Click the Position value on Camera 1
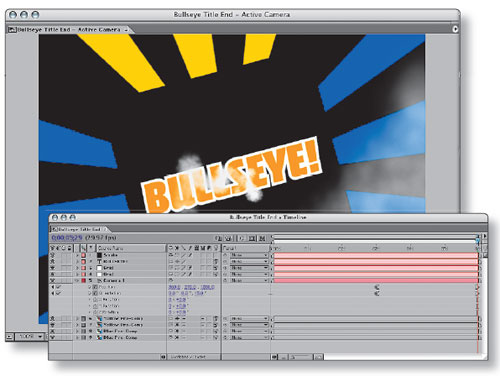500x376 pixels. coord(191,287)
